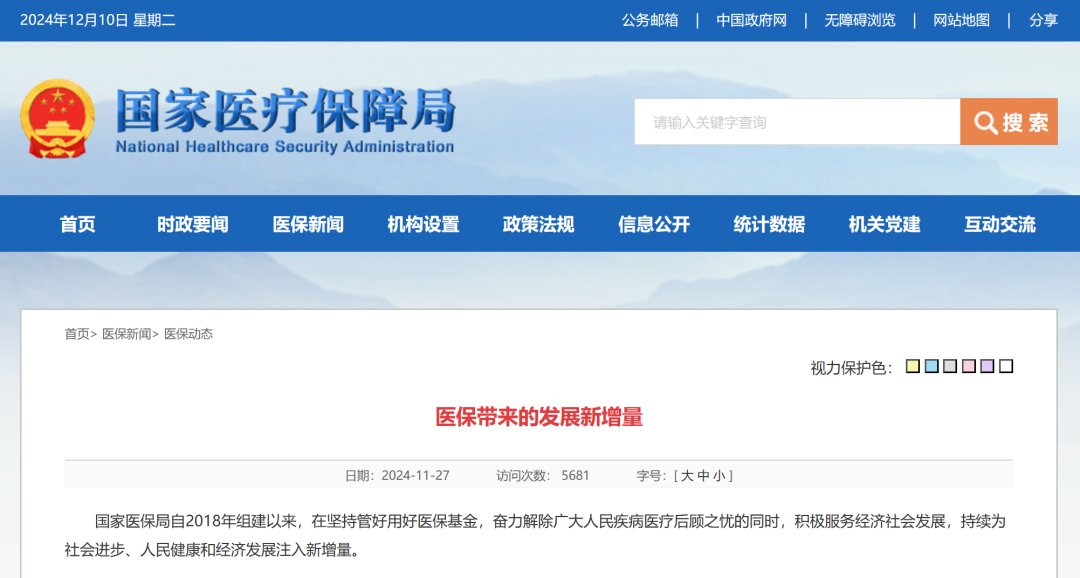Click the 医保动态 breadcrumb link
The image size is (1080, 578).
[188, 334]
